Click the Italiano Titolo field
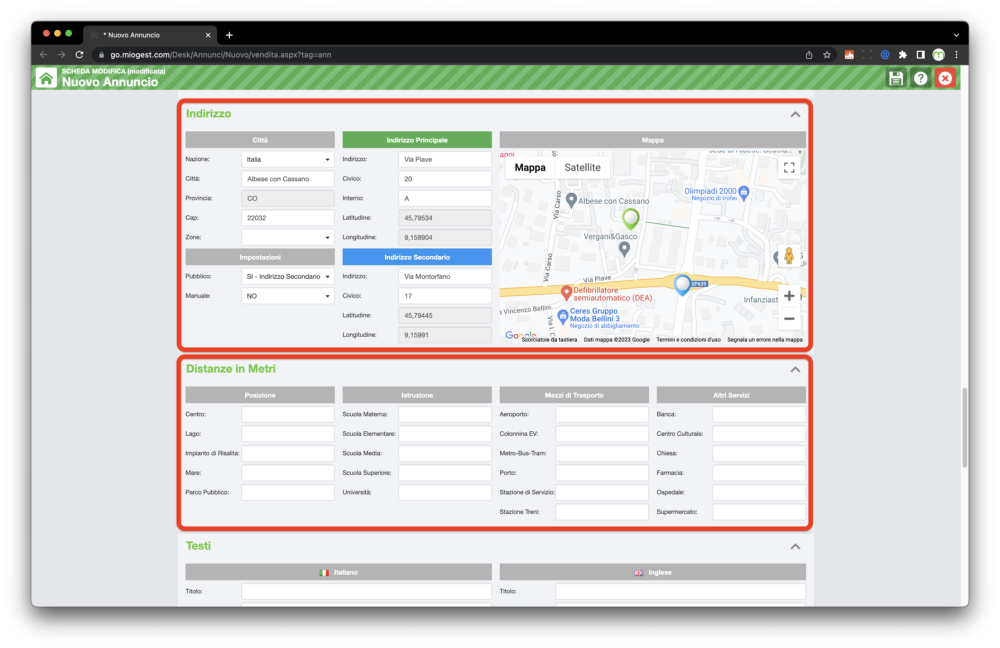 point(367,592)
